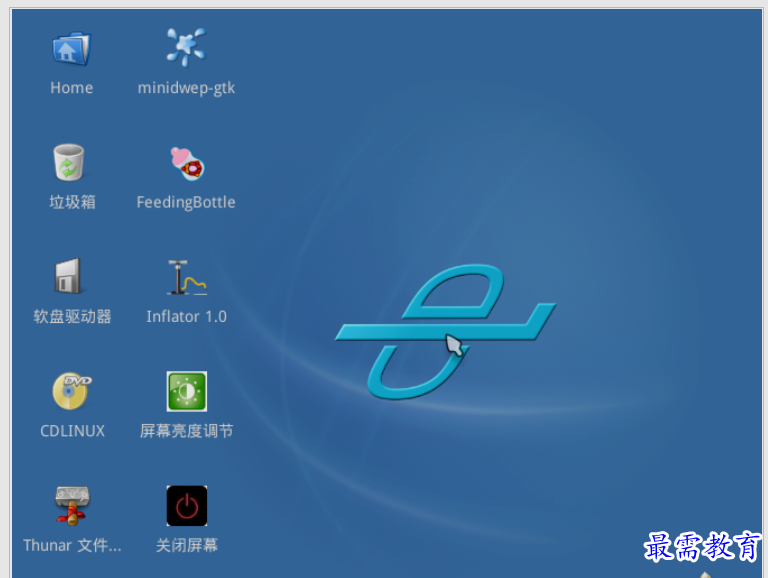
Task: Launch the Inflator 1.0 pump icon
Action: 187,277
